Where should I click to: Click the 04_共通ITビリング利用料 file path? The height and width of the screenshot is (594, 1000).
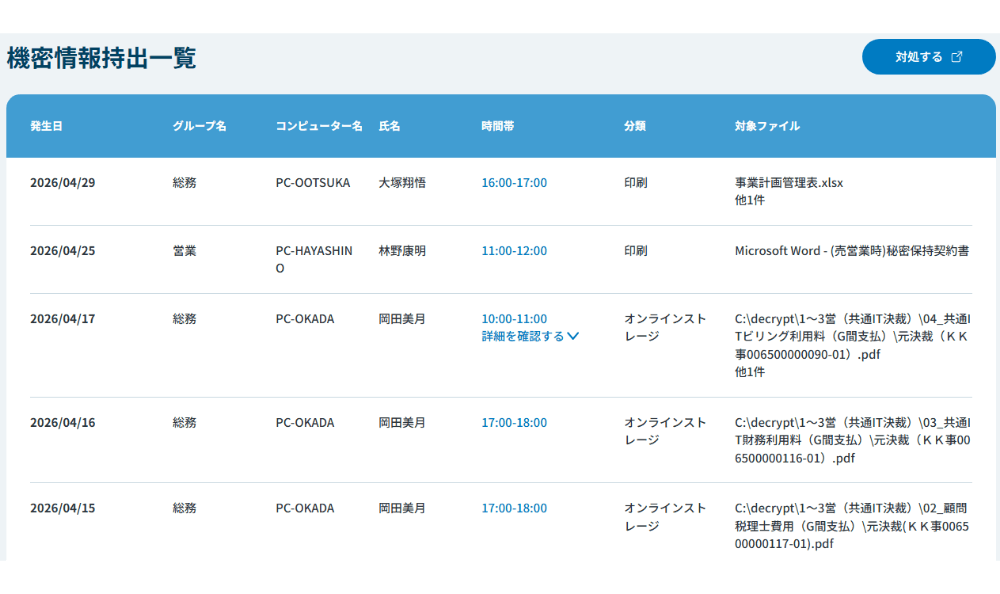[x=853, y=336]
